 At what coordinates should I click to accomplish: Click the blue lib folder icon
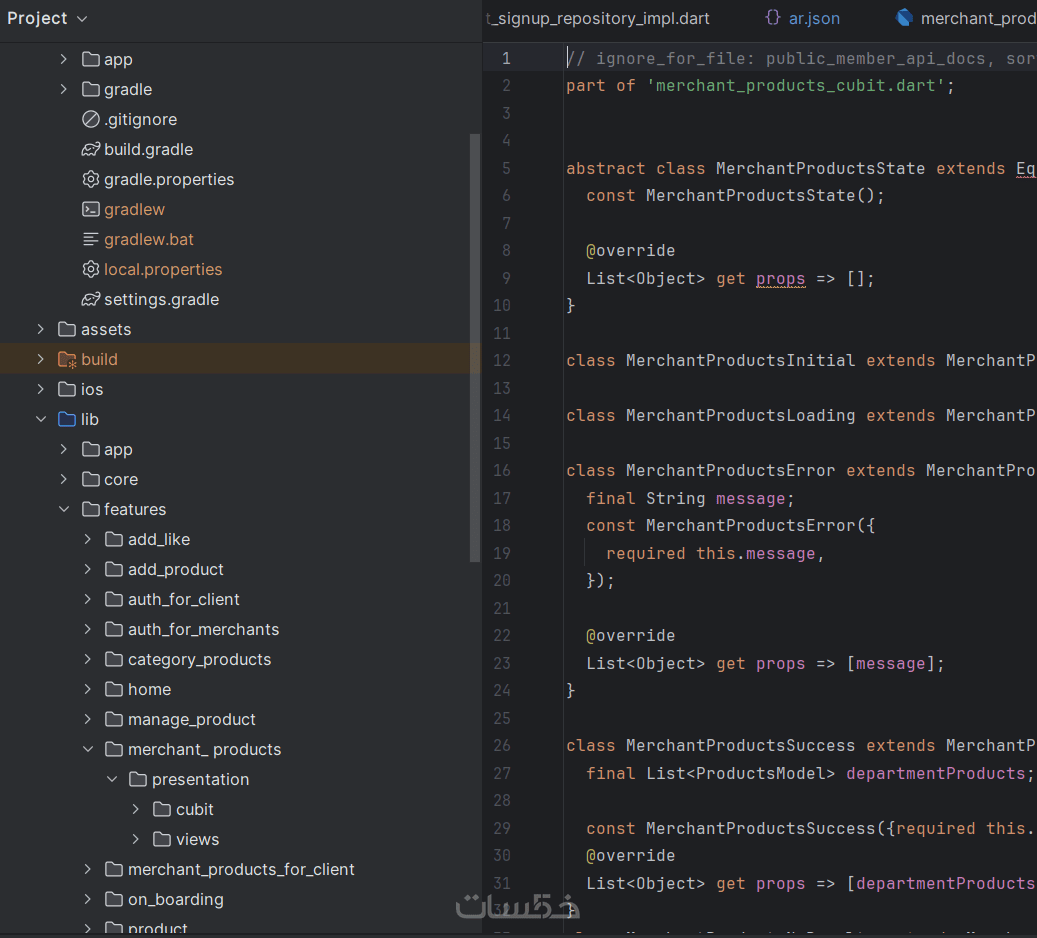(x=67, y=419)
